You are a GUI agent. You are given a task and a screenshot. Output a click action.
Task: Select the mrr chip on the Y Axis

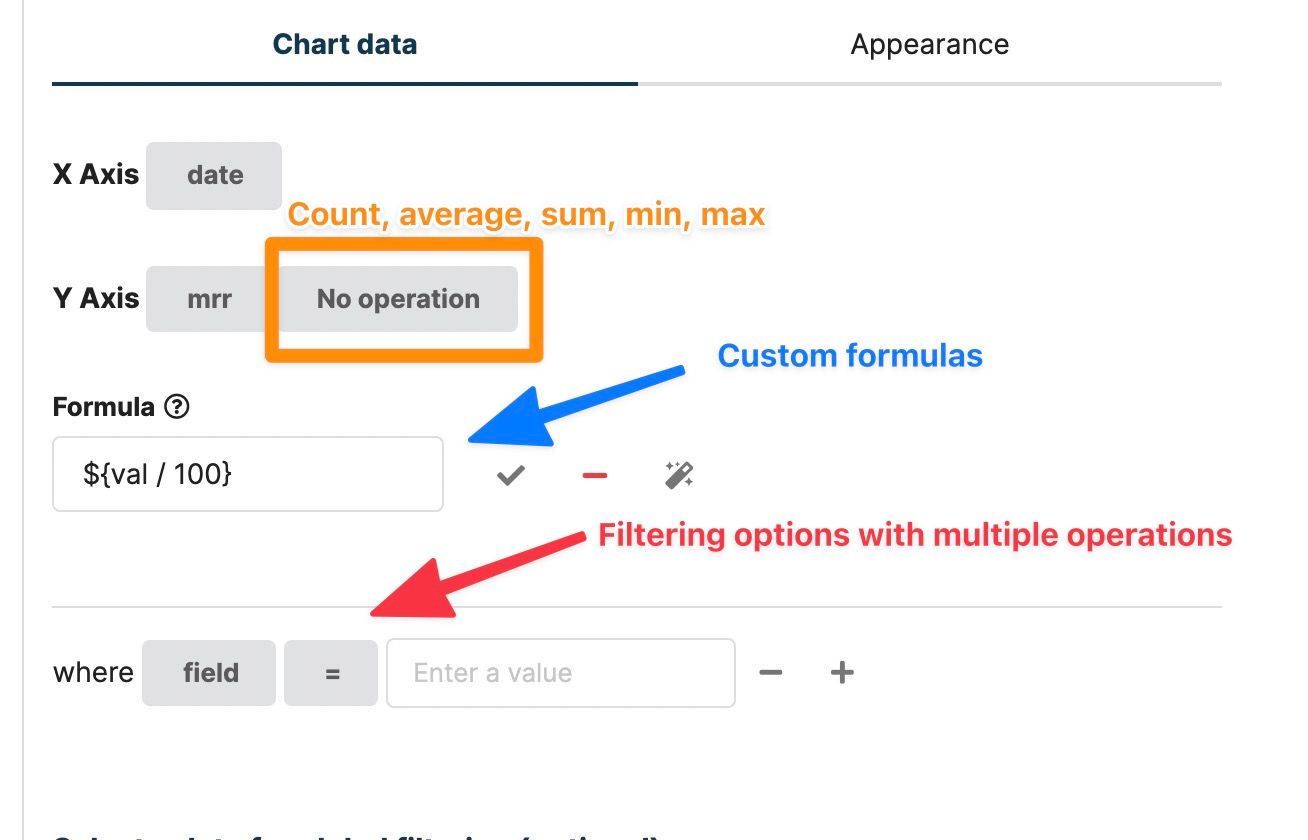(207, 298)
